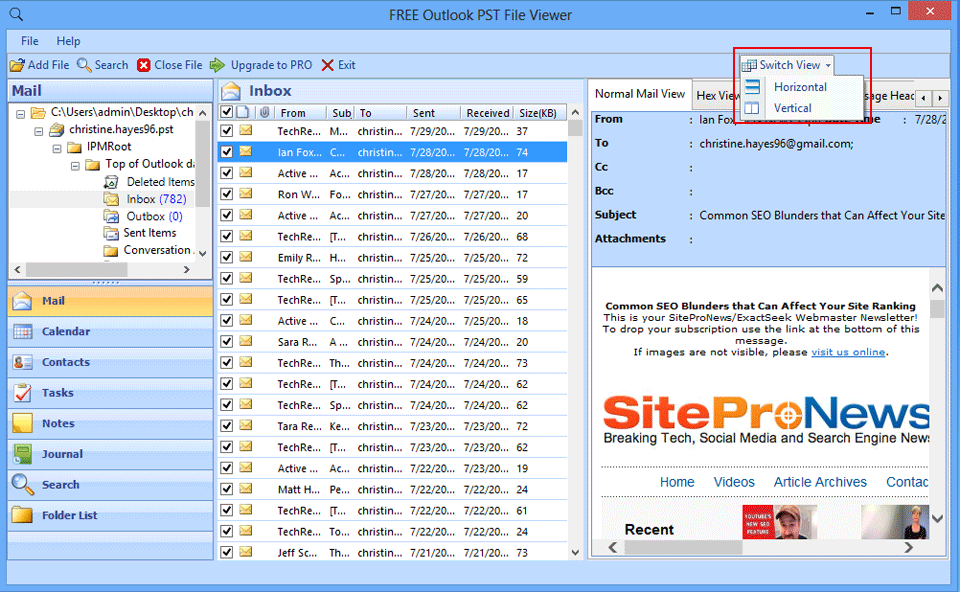Open the Mail section envelope icon

pyautogui.click(x=23, y=301)
